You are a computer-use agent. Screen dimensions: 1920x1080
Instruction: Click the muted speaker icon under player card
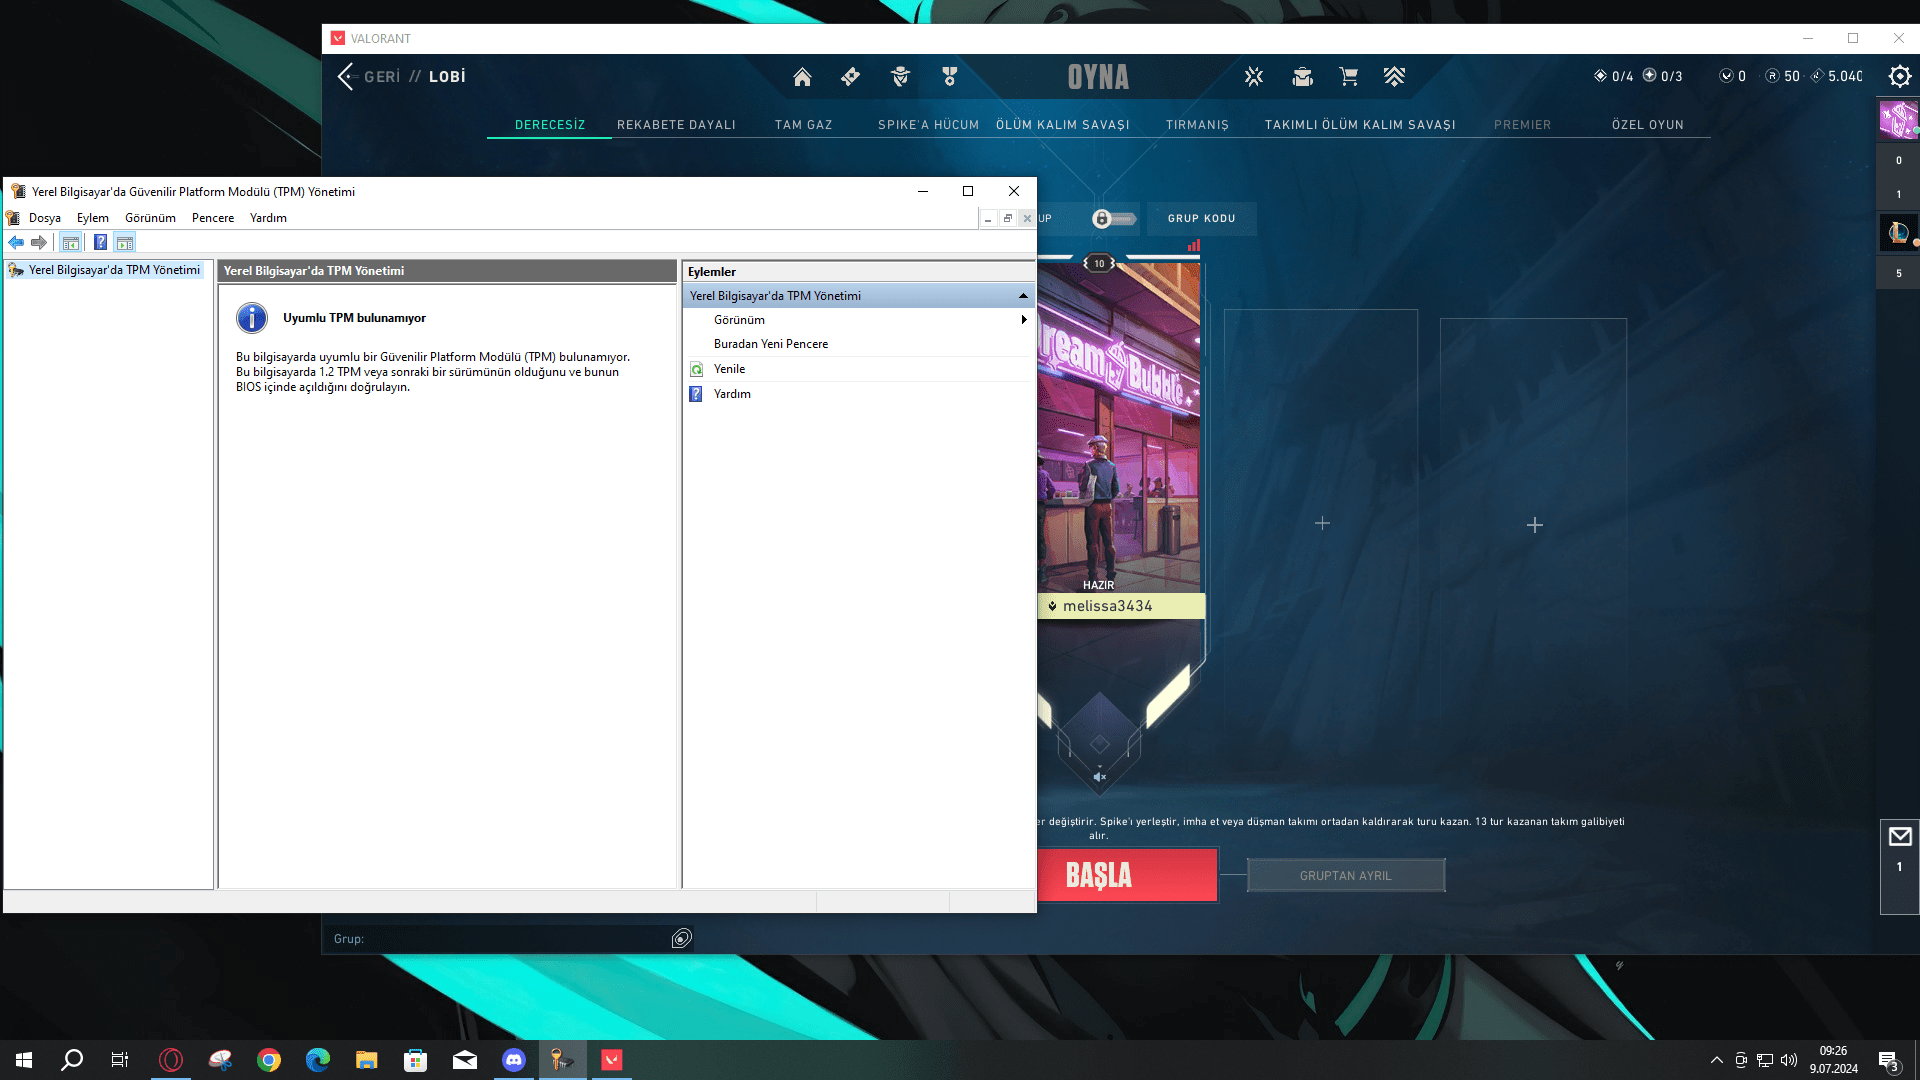click(x=1100, y=777)
